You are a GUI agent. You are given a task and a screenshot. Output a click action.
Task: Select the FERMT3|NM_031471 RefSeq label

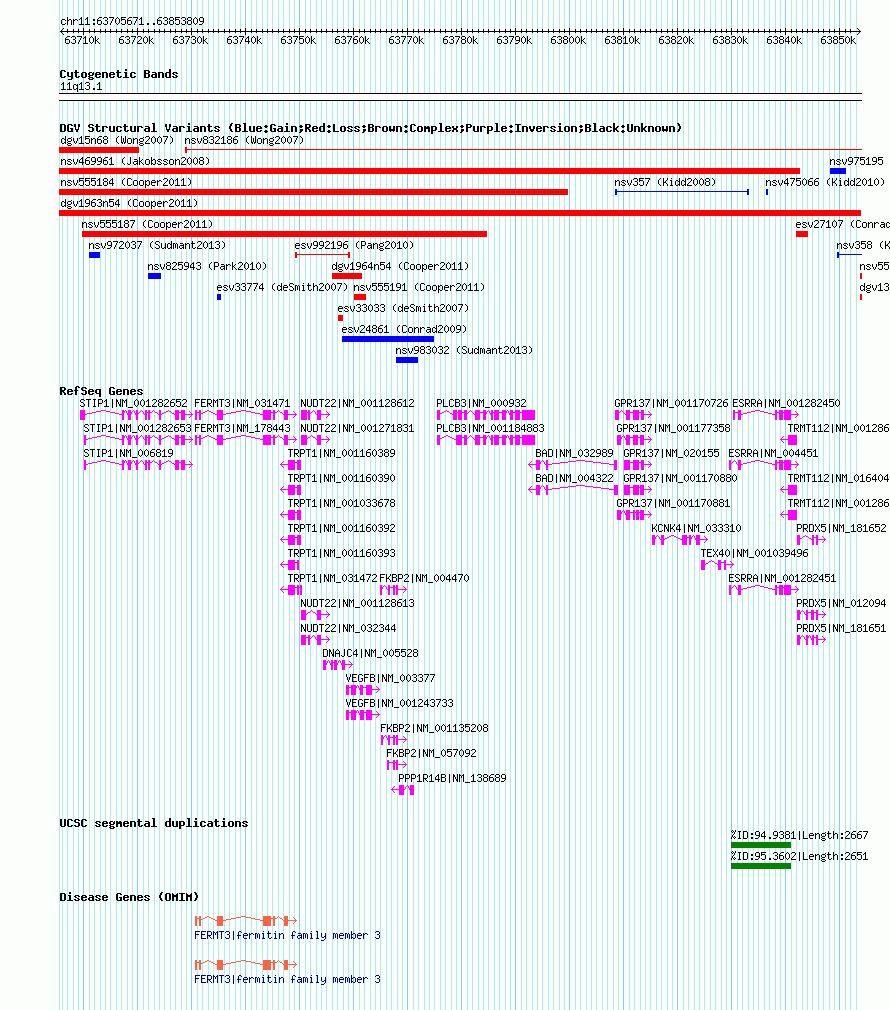coord(242,403)
